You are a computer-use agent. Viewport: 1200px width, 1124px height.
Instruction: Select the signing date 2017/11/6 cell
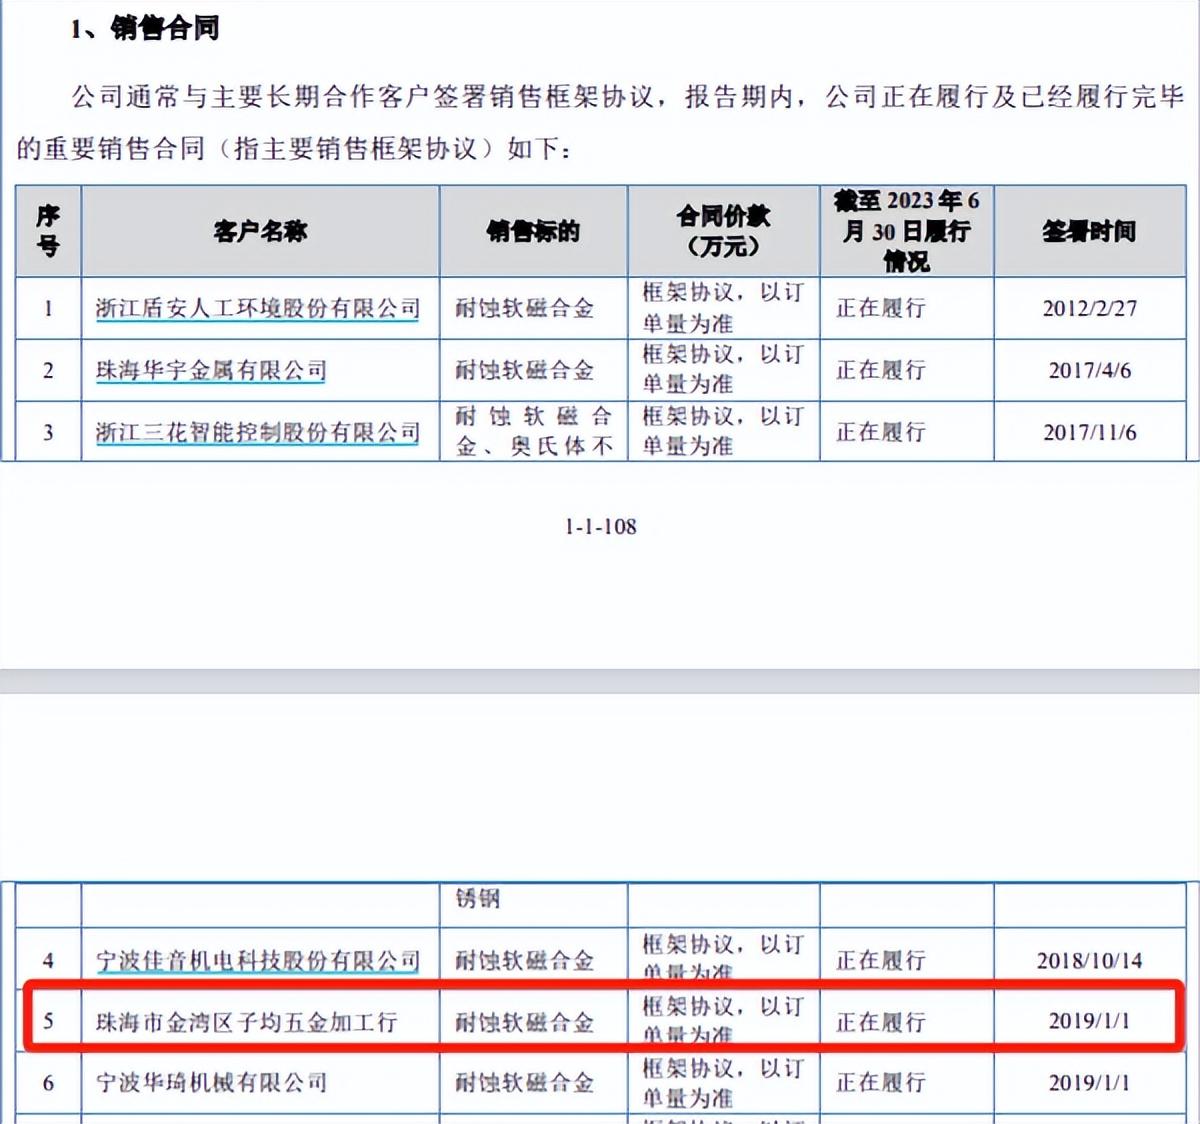coord(1090,431)
